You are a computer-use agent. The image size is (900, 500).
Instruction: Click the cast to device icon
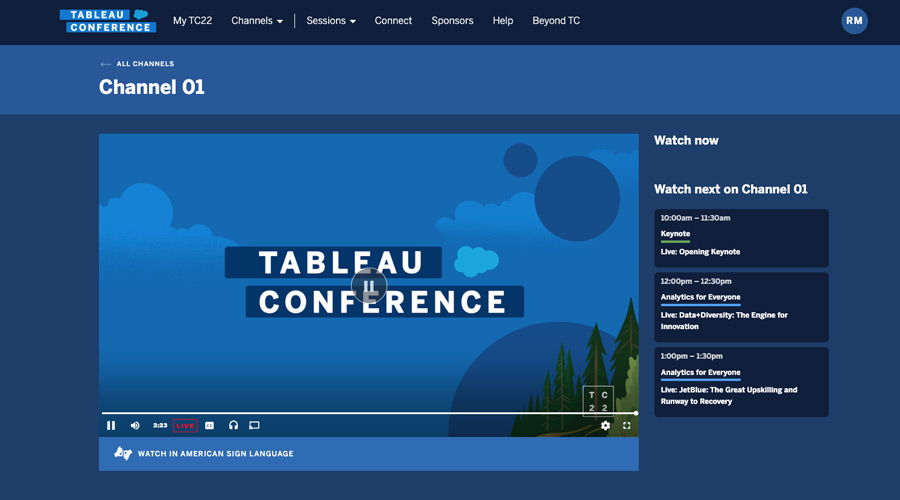pos(254,425)
